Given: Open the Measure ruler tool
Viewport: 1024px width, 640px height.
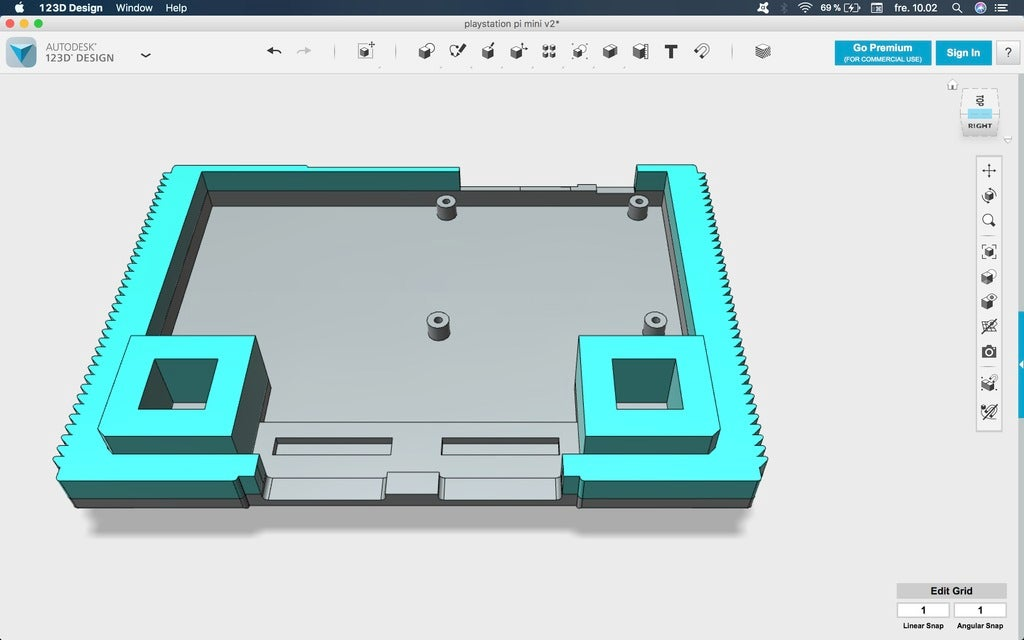Looking at the screenshot, I should (640, 52).
